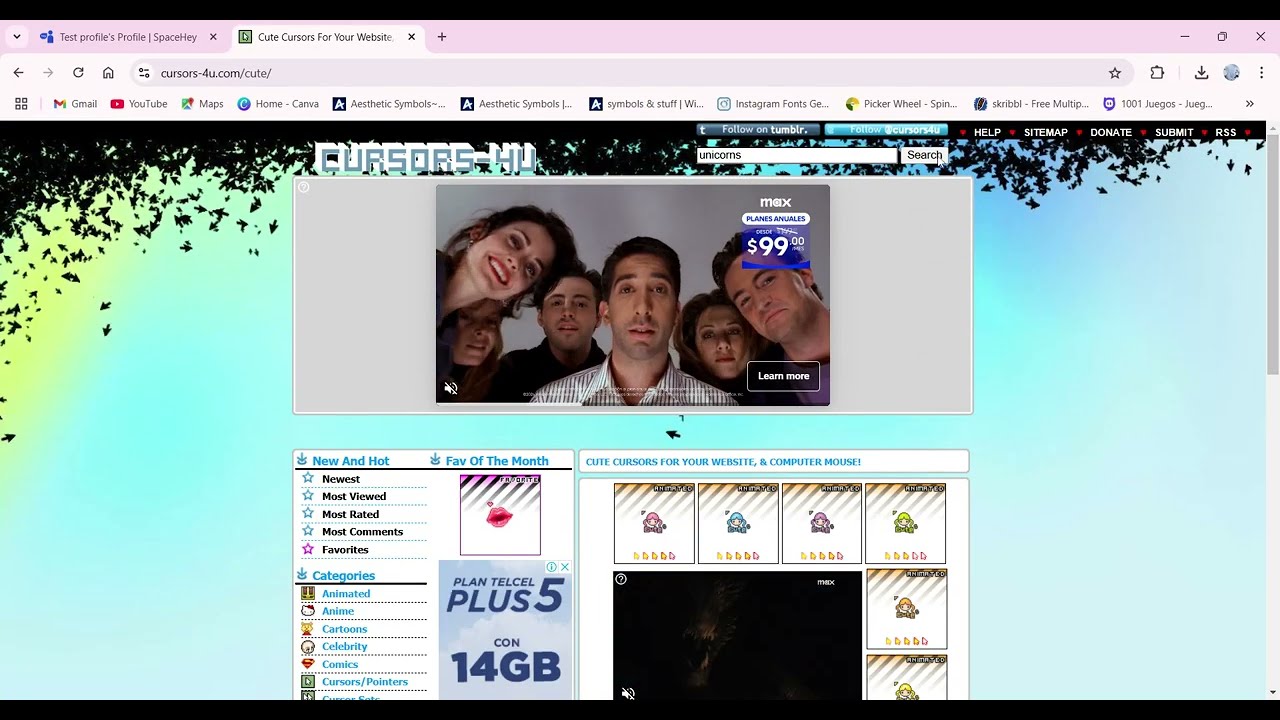Bookmark this page with star icon
The width and height of the screenshot is (1280, 720).
click(1115, 73)
